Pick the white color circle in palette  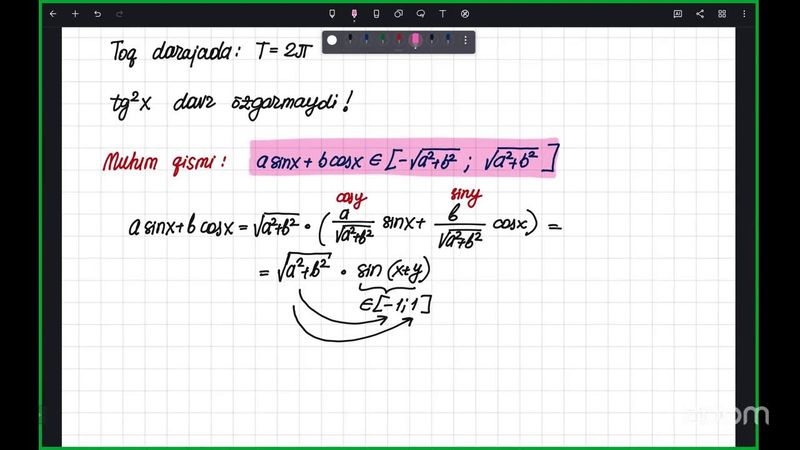[x=332, y=41]
